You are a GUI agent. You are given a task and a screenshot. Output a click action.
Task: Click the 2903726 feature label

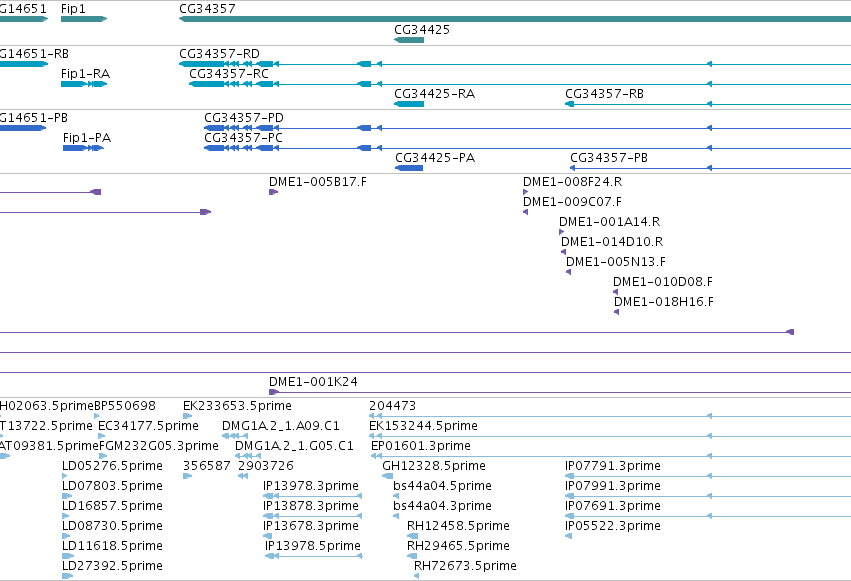tap(266, 466)
